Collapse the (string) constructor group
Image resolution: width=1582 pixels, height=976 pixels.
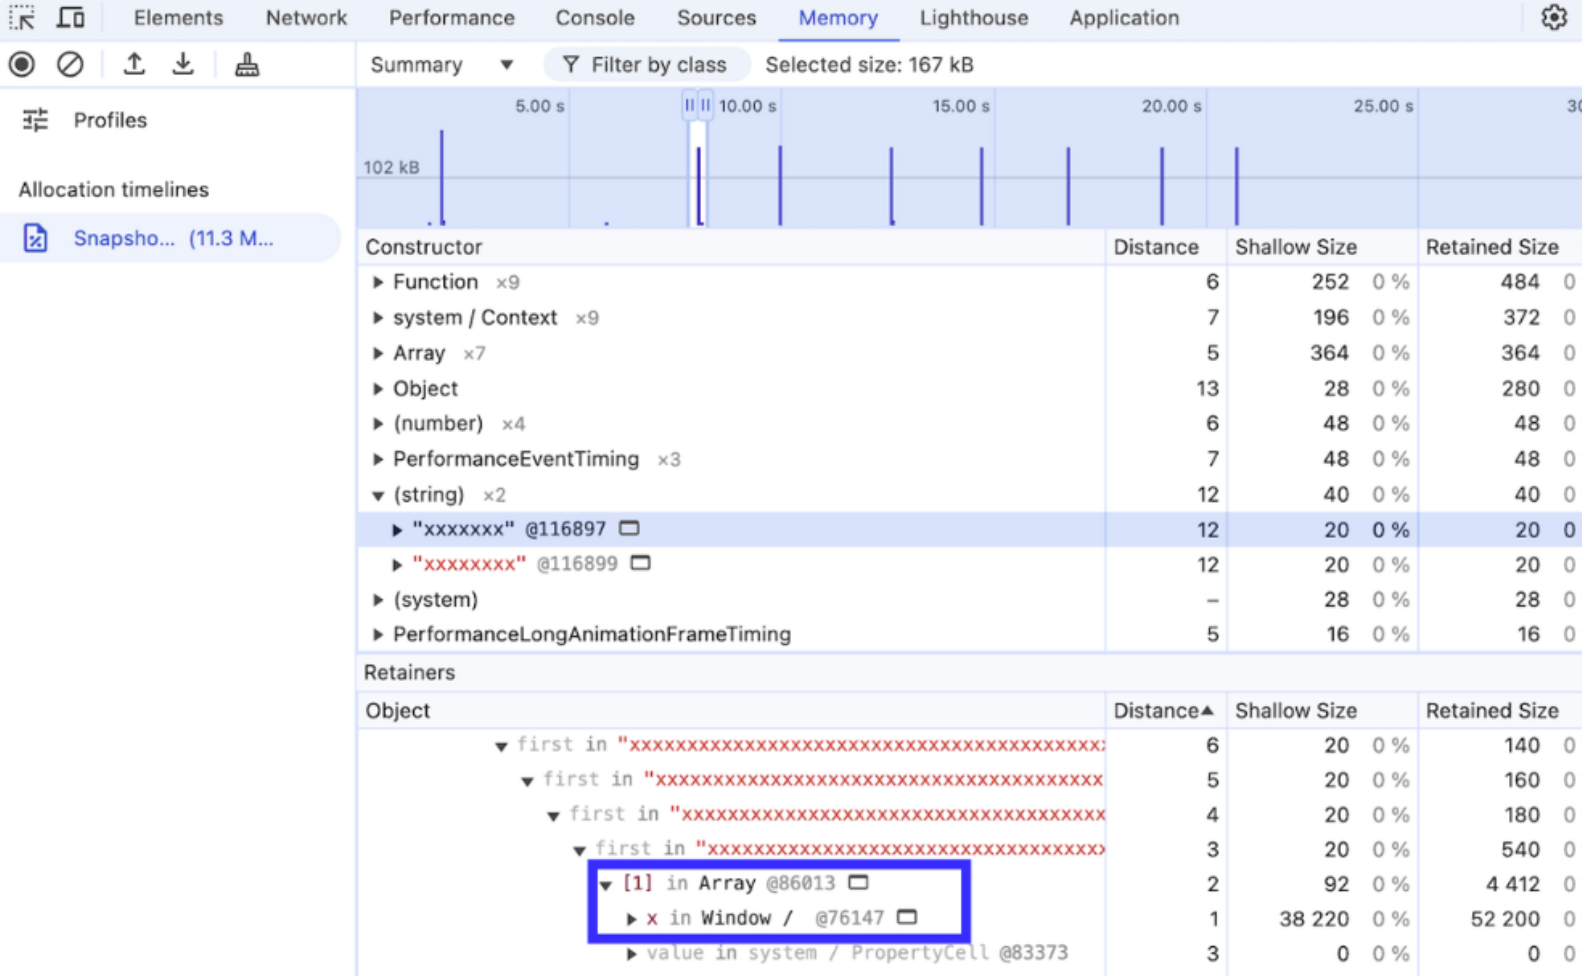pyautogui.click(x=378, y=495)
